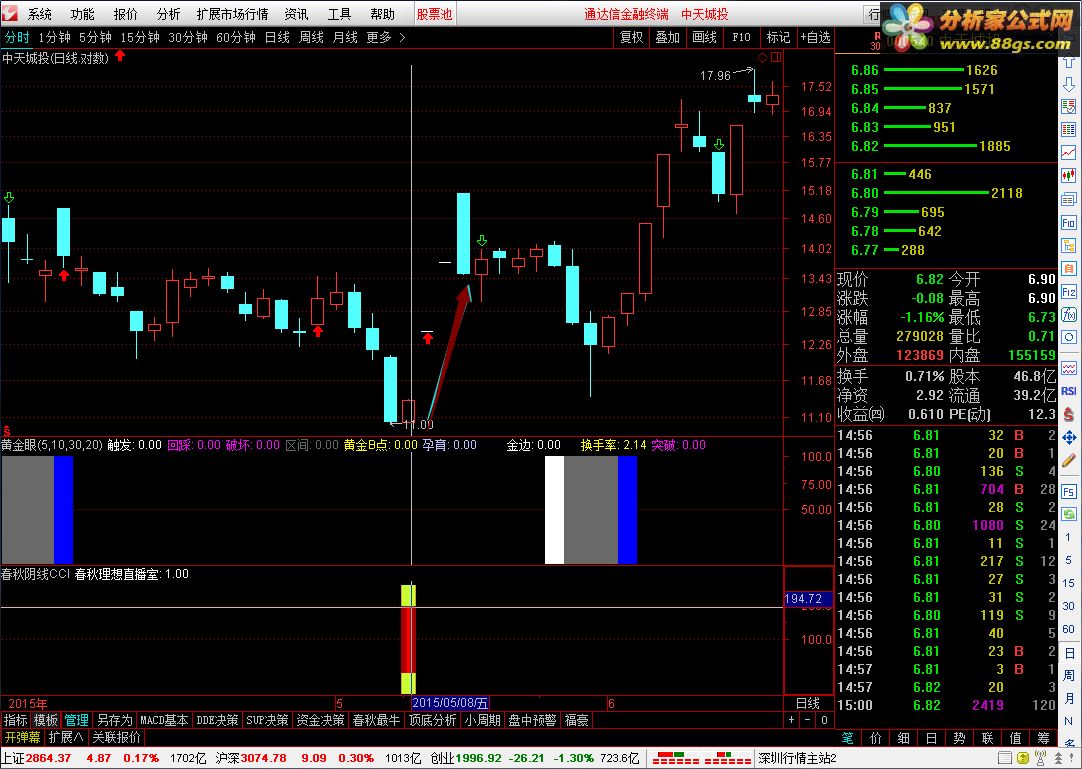Switch to 周线 chart tab

(x=311, y=37)
